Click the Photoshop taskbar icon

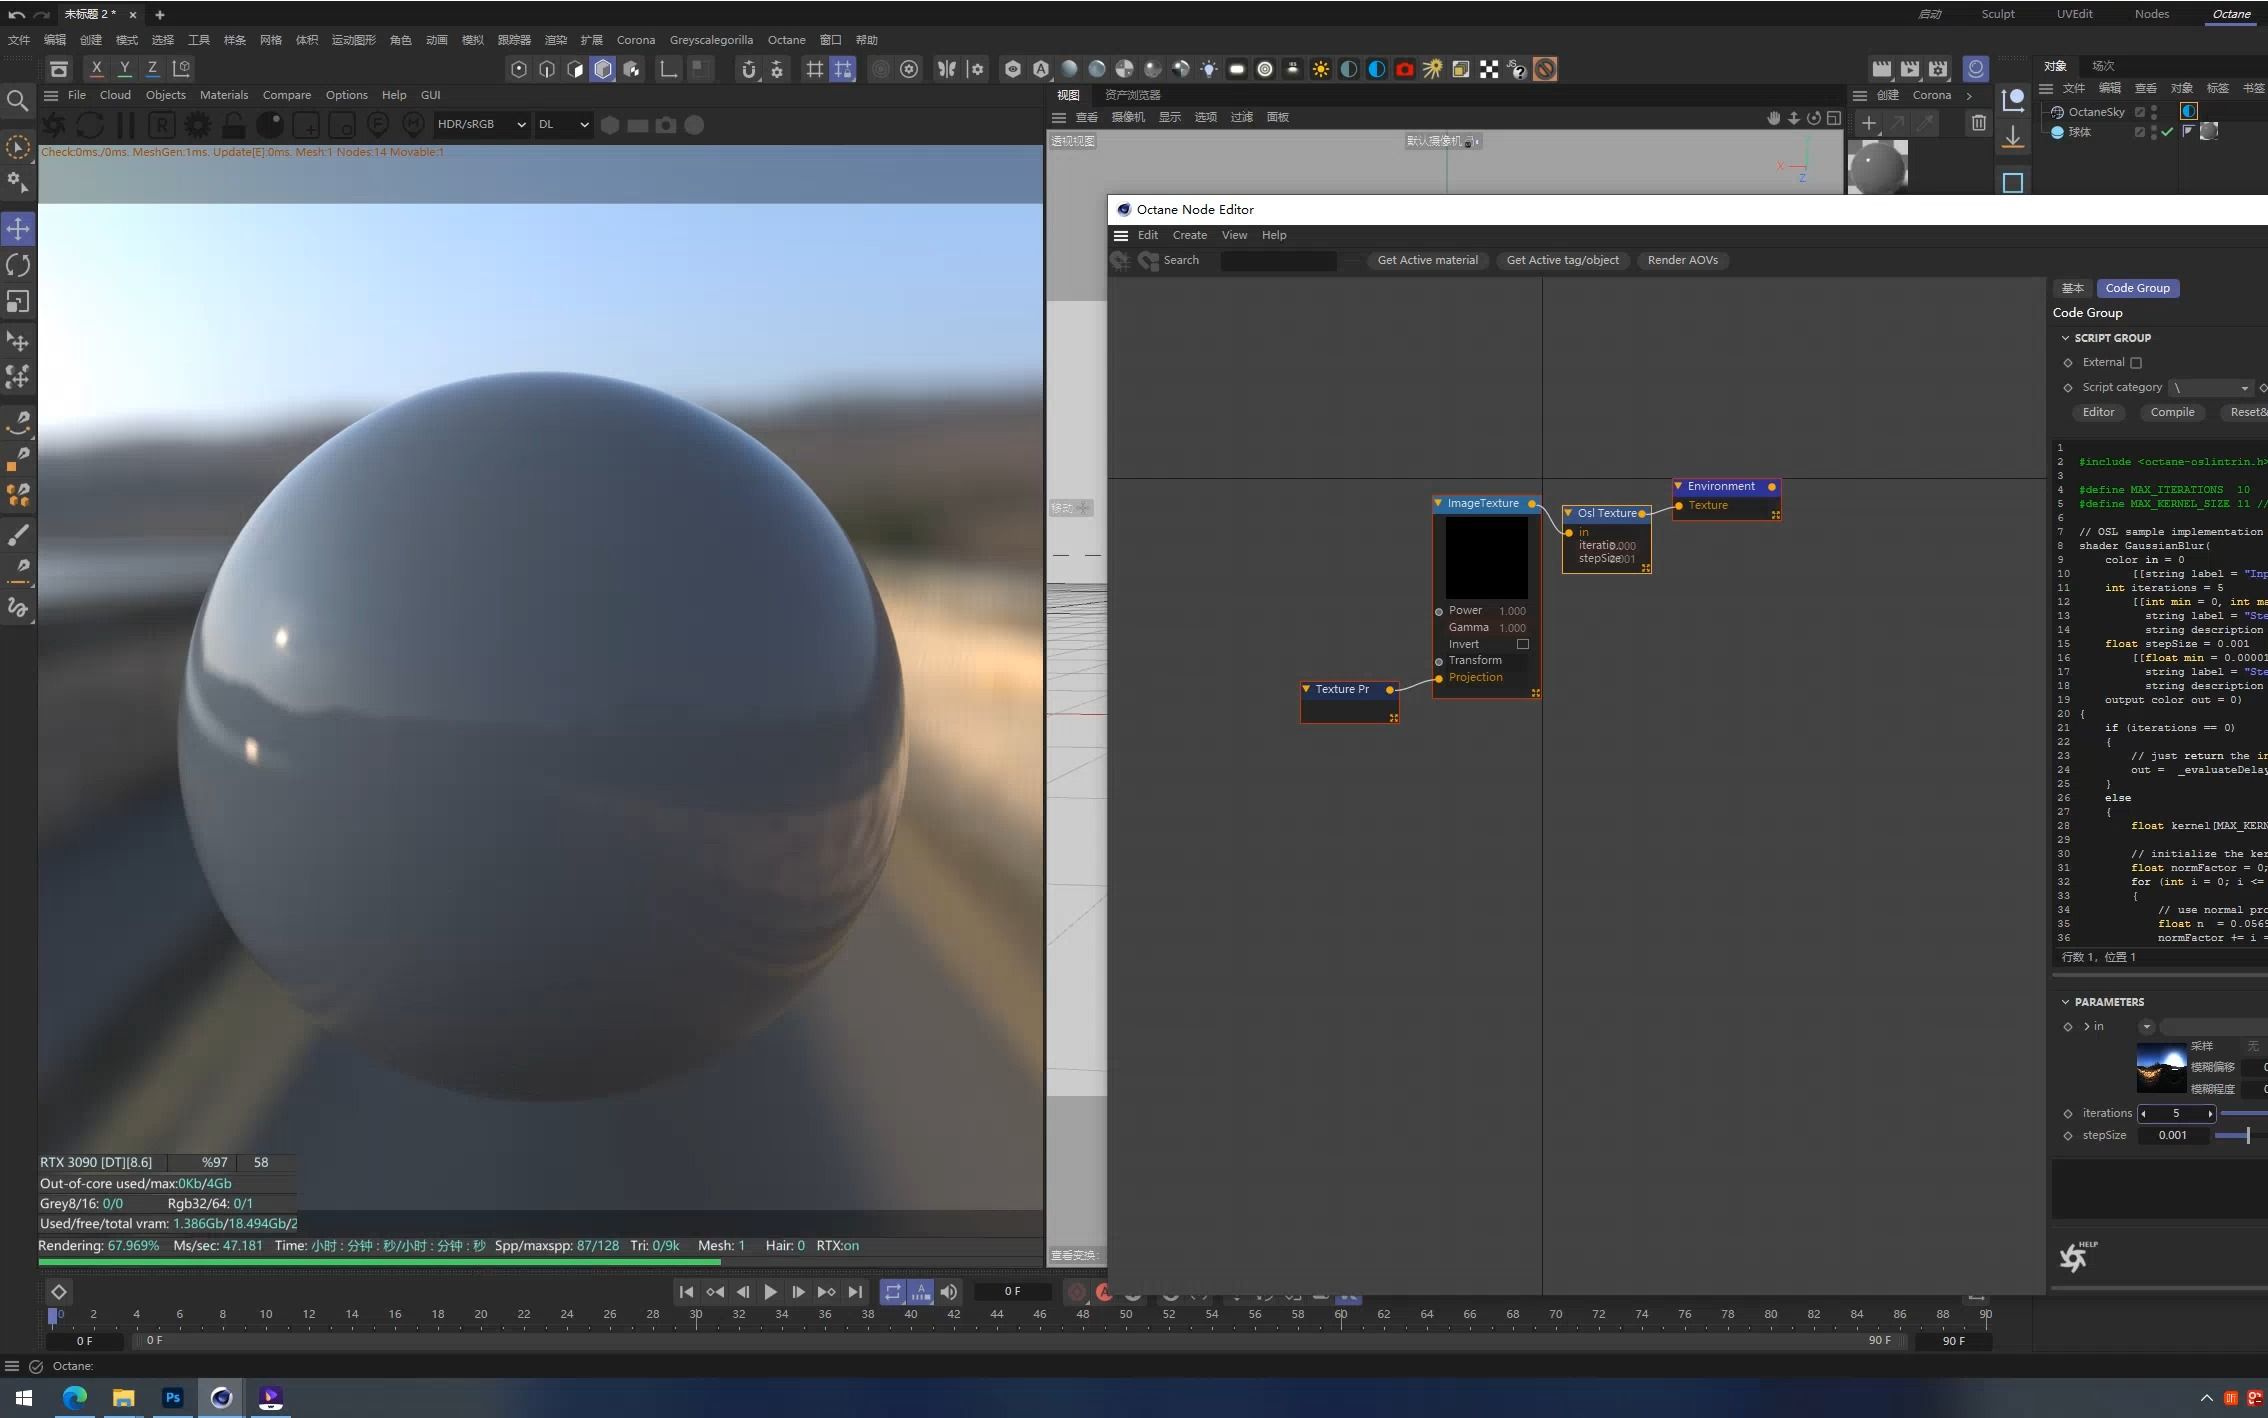(172, 1397)
